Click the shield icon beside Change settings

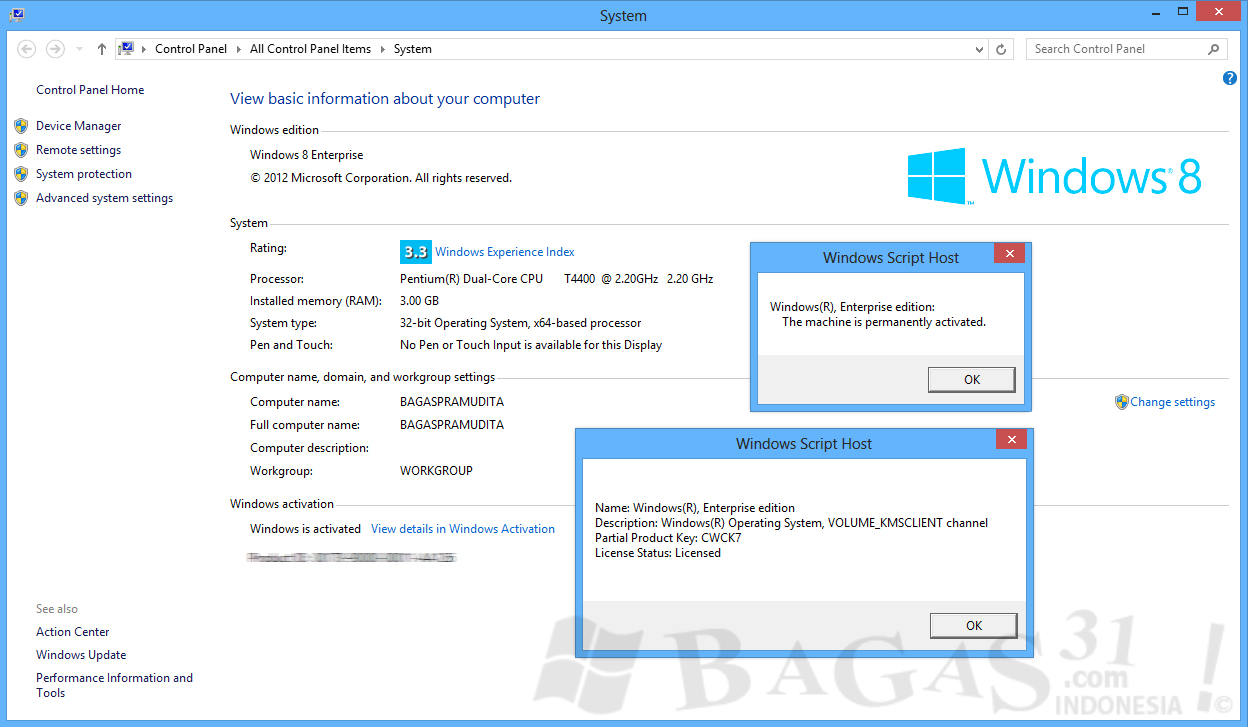1122,402
